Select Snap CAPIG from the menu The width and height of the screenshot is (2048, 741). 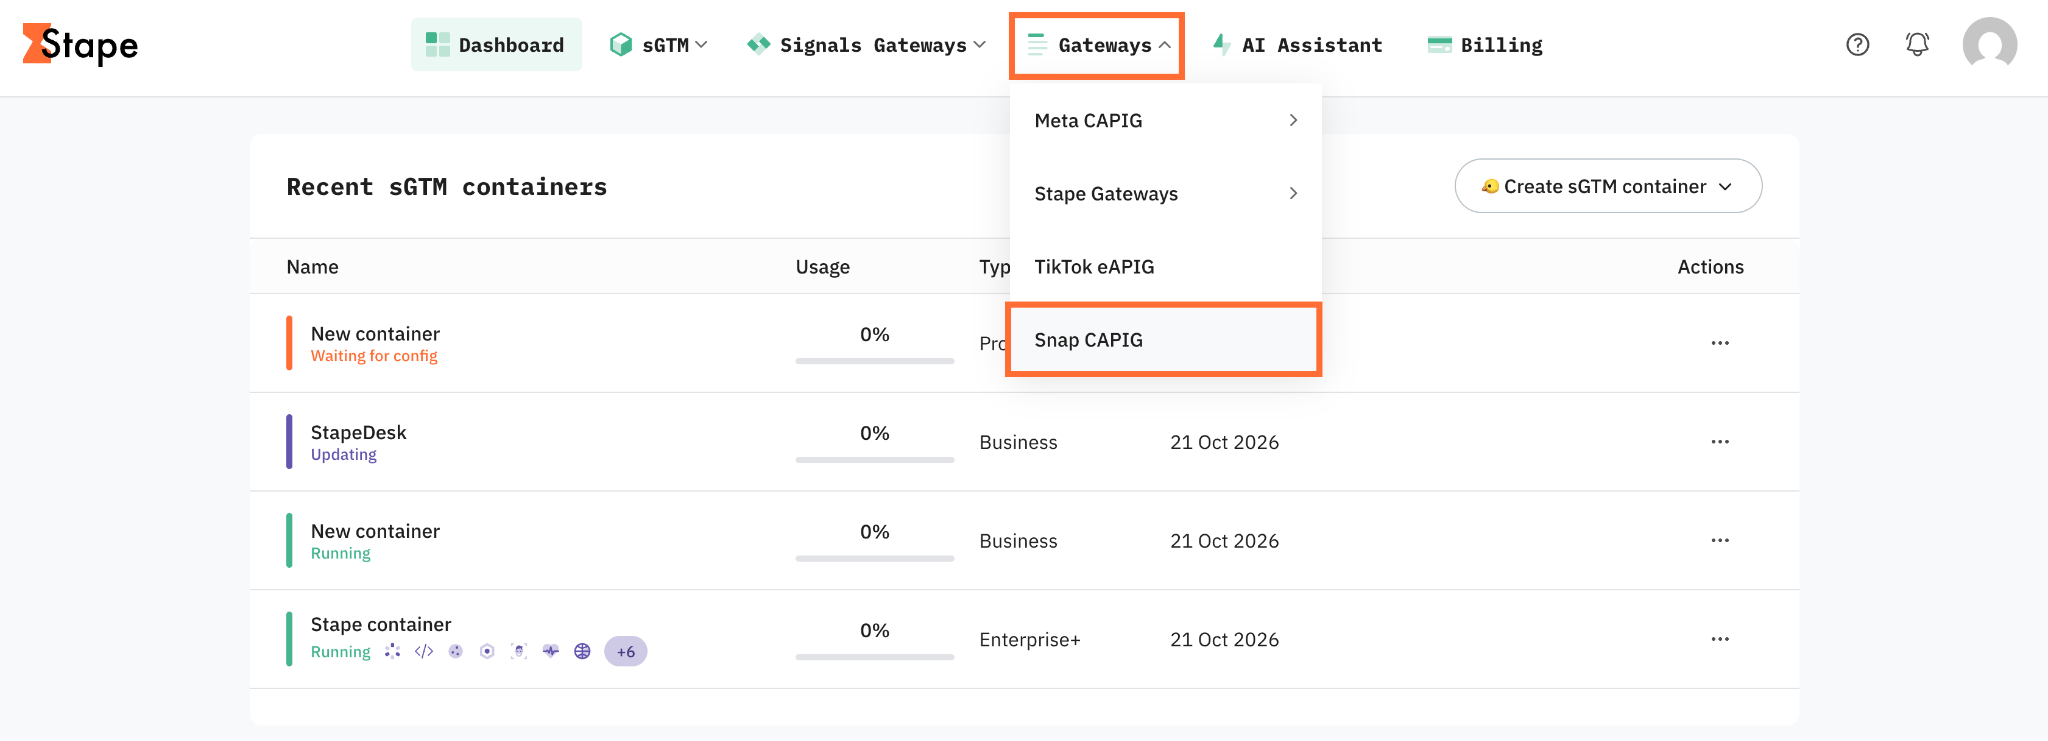coord(1164,340)
